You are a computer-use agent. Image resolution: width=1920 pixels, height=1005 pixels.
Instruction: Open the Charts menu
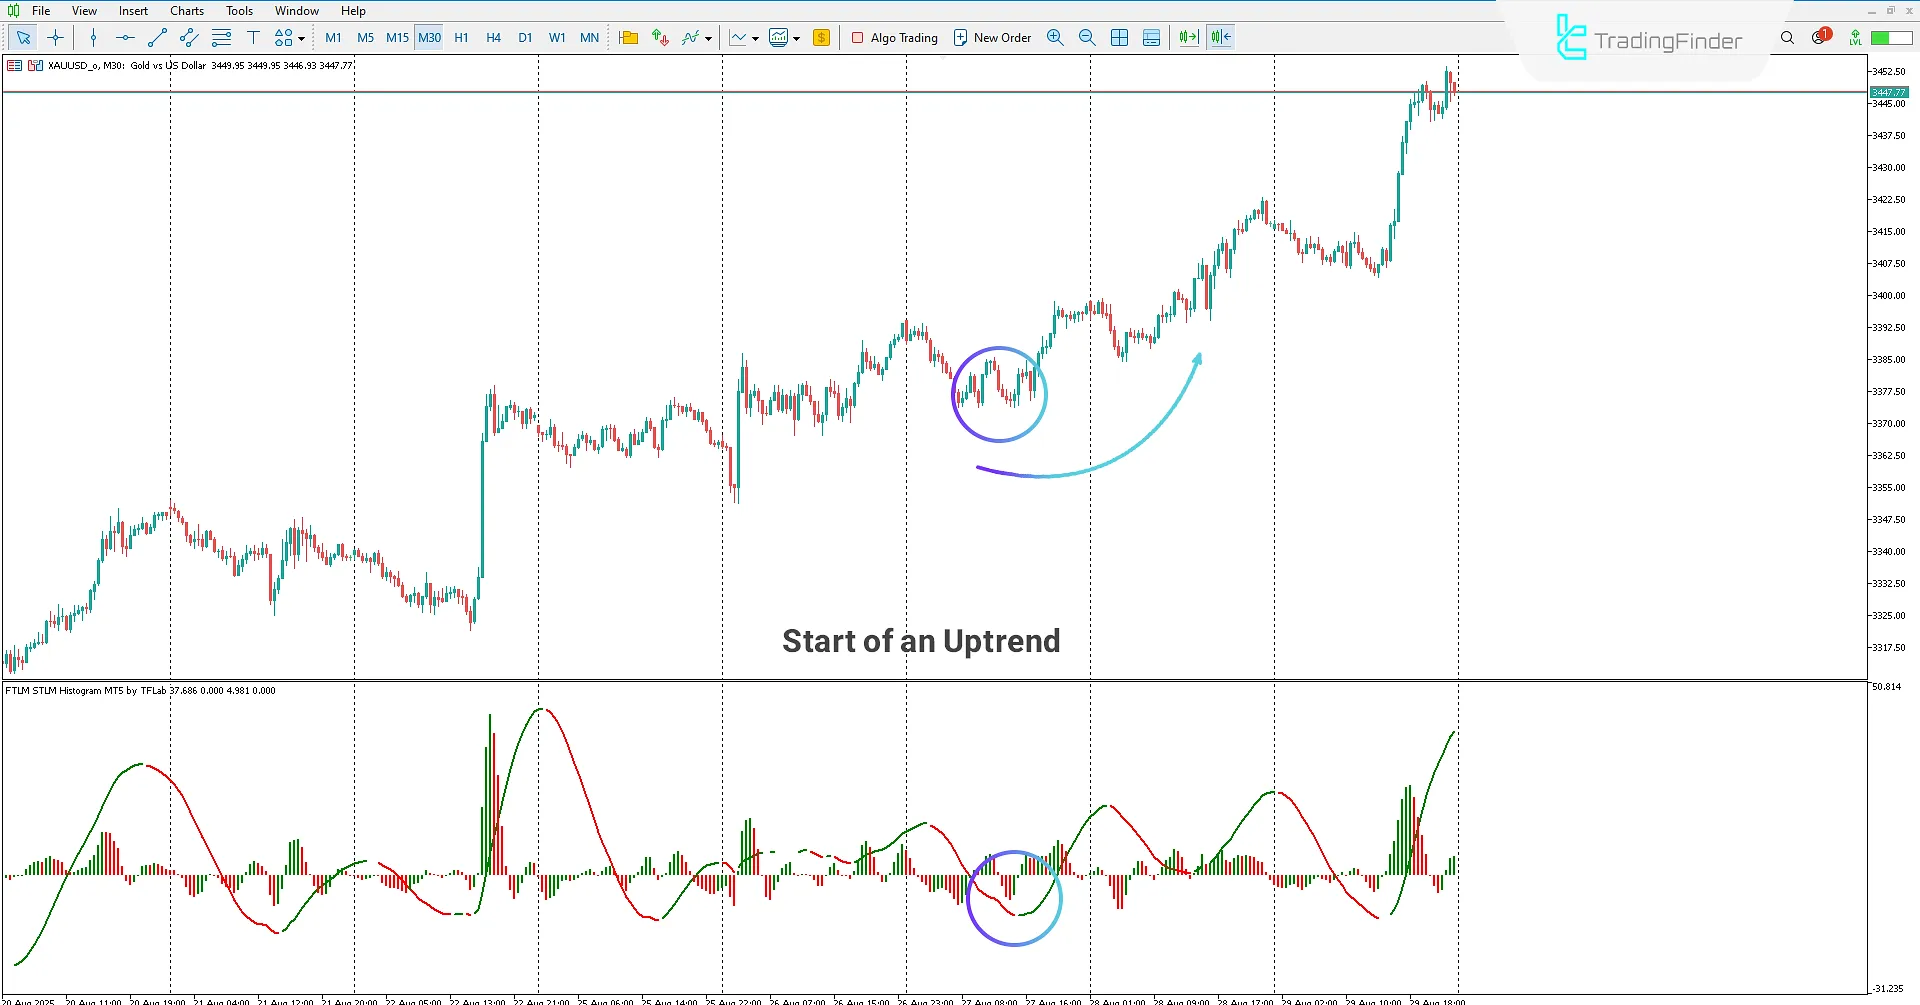[186, 10]
